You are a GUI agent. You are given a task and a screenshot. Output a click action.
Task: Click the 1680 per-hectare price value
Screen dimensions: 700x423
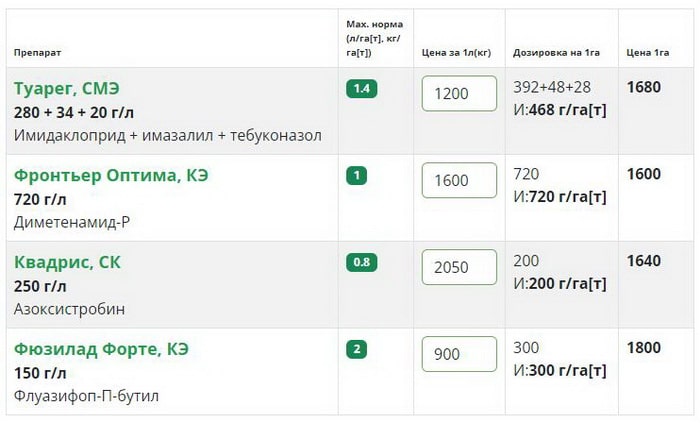tap(643, 87)
